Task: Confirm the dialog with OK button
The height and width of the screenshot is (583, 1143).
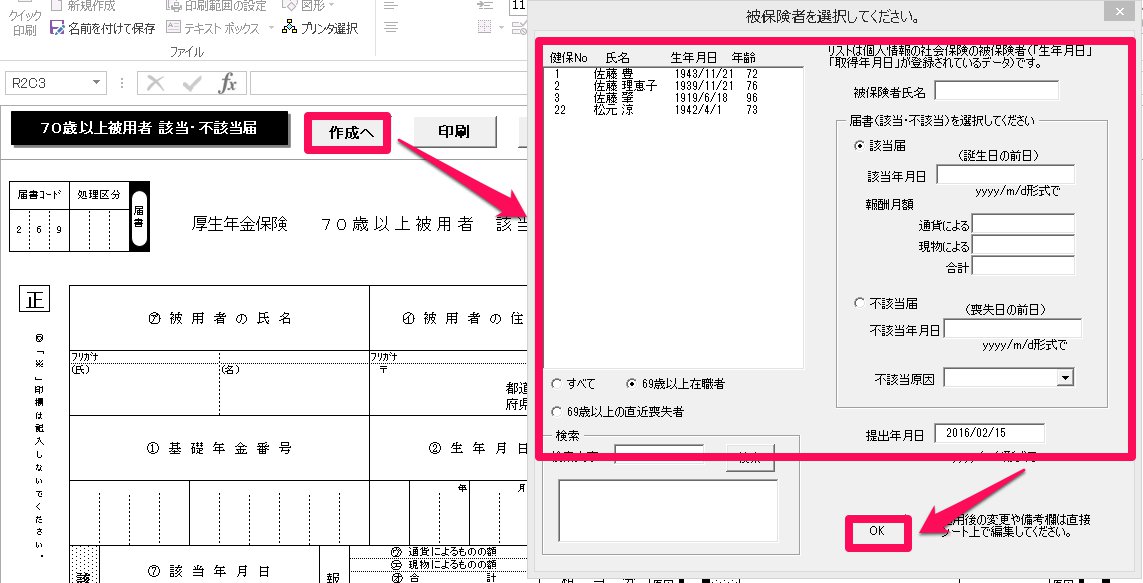Action: tap(877, 531)
